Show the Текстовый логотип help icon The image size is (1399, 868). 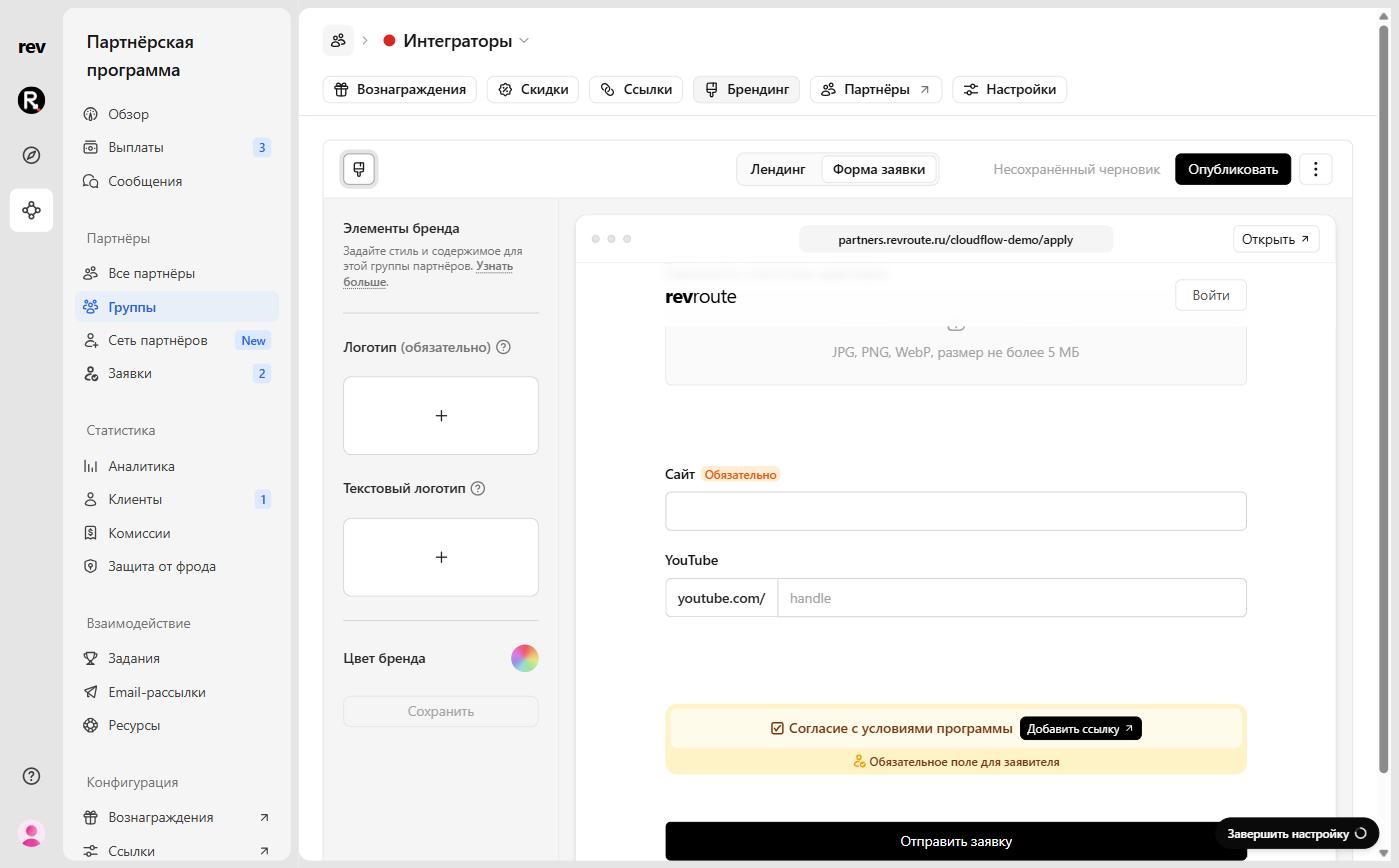coord(477,488)
